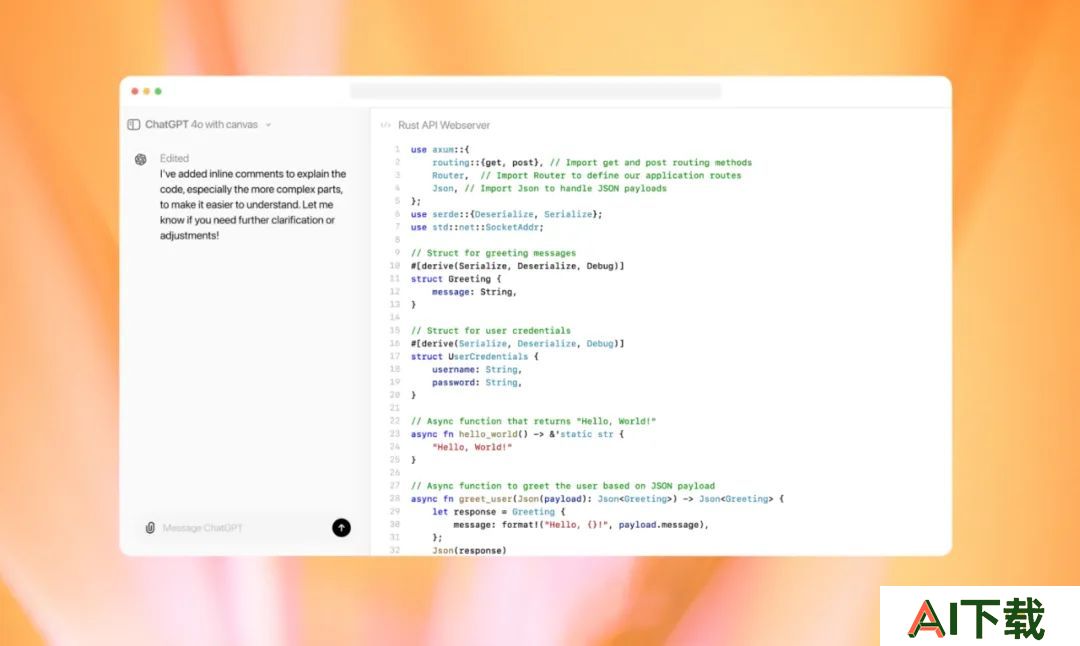The height and width of the screenshot is (646, 1080).
Task: Click the yellow window minimize button
Action: pos(146,91)
